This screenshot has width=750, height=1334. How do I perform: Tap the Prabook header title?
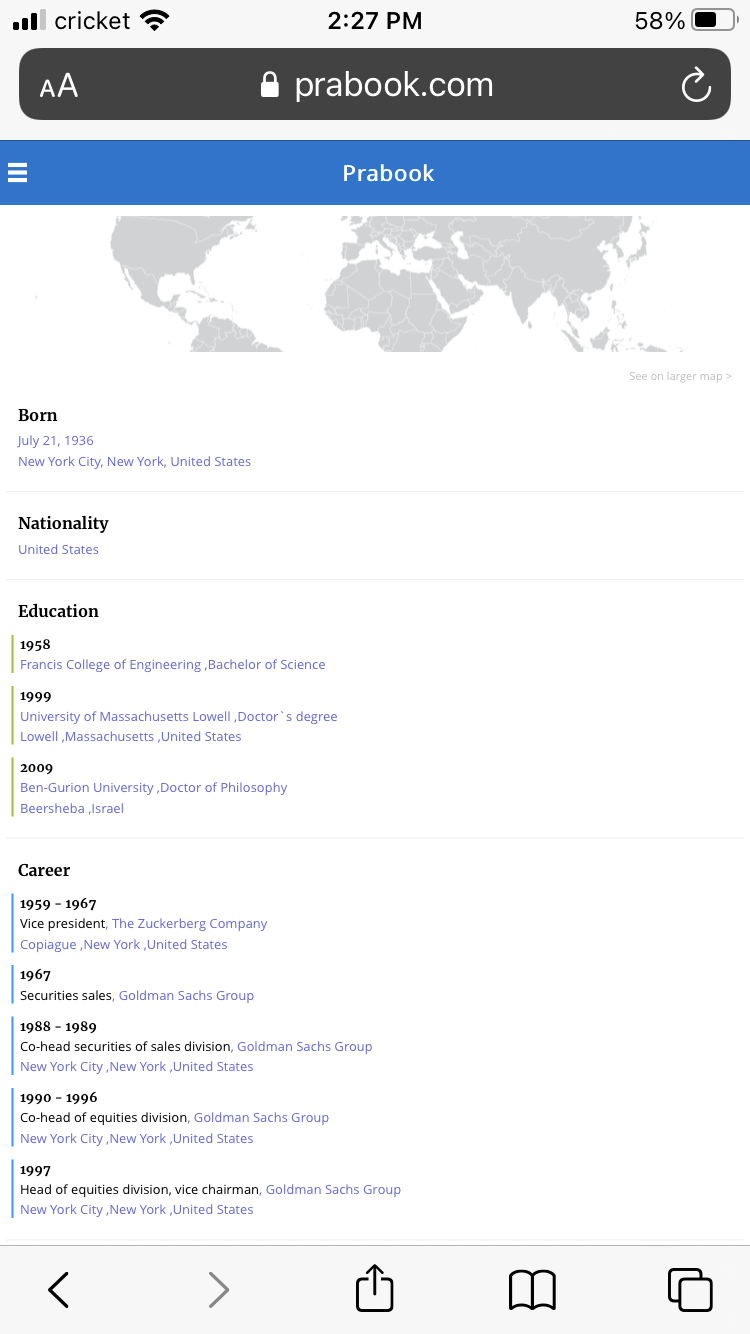point(388,173)
